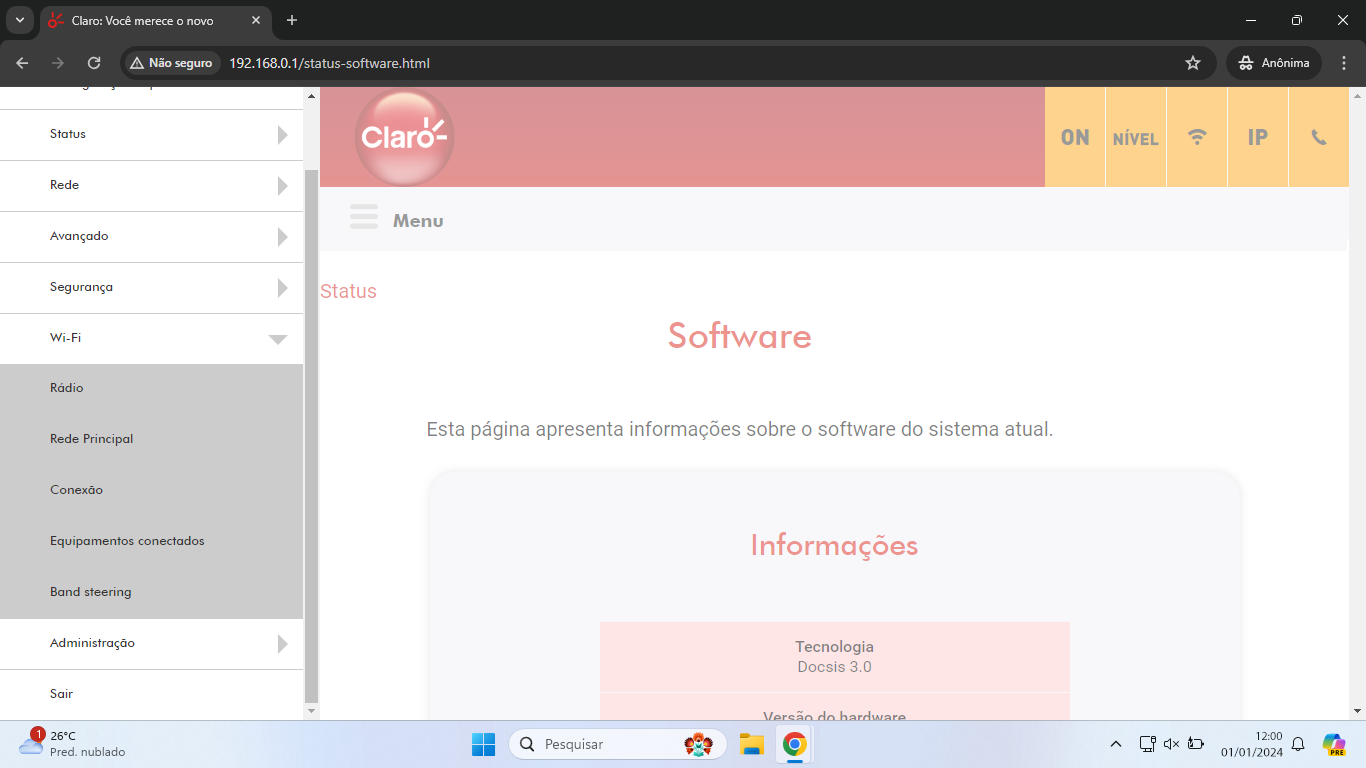Image resolution: width=1366 pixels, height=768 pixels.
Task: Open the NÍVEL signal indicator
Action: 1136,137
